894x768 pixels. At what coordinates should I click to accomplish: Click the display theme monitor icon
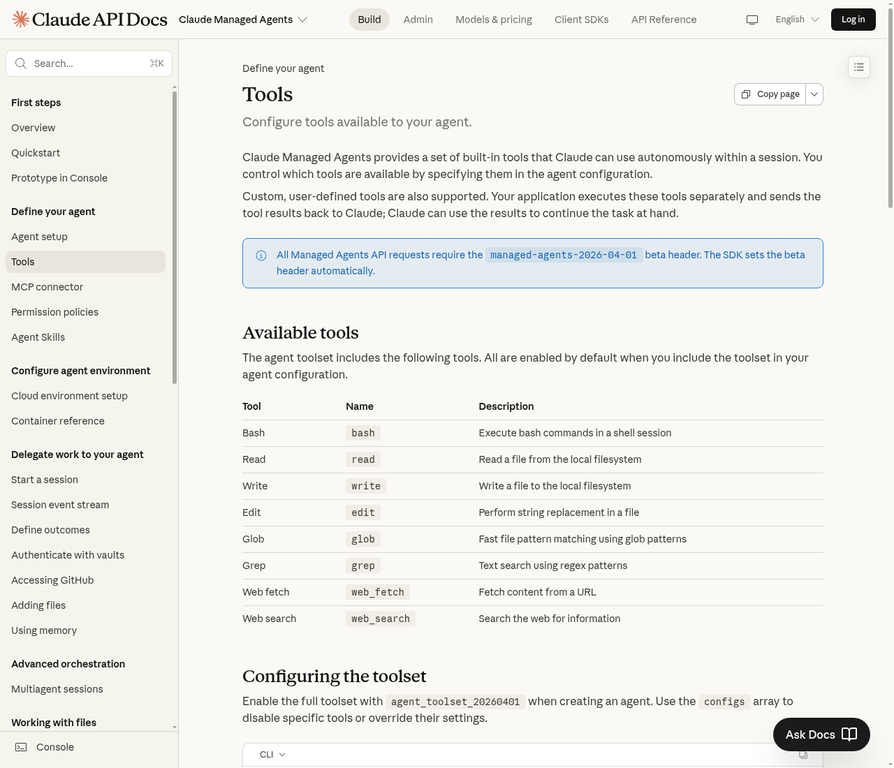[x=752, y=19]
